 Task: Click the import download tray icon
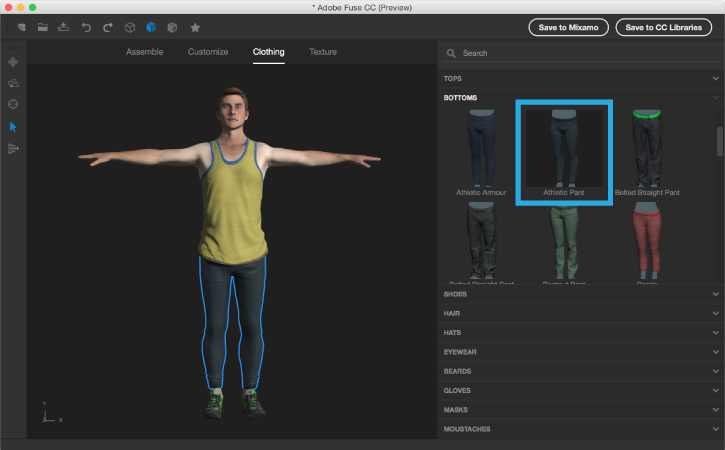(64, 27)
